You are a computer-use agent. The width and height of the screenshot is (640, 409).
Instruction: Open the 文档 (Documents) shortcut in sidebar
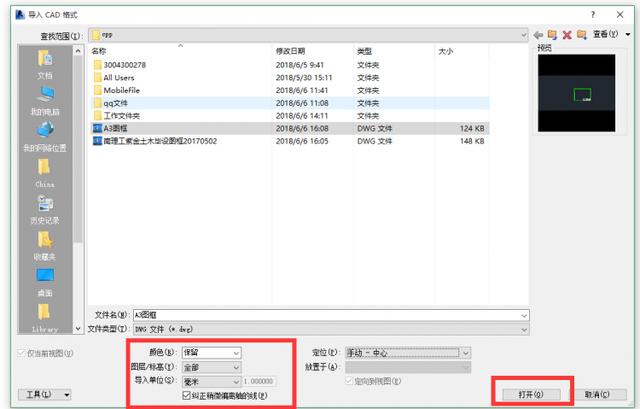45,64
